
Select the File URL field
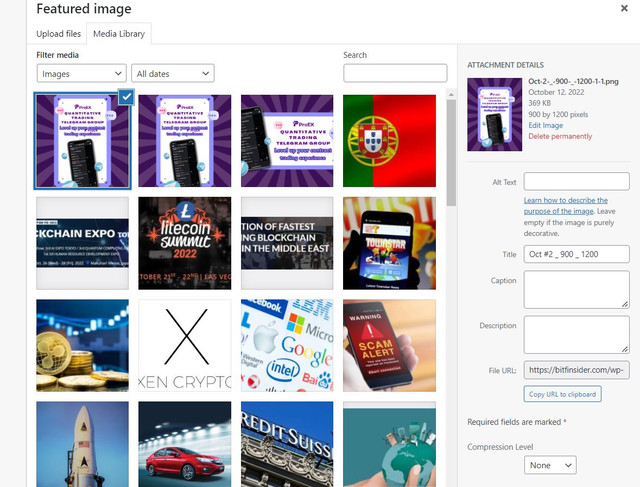(x=576, y=370)
